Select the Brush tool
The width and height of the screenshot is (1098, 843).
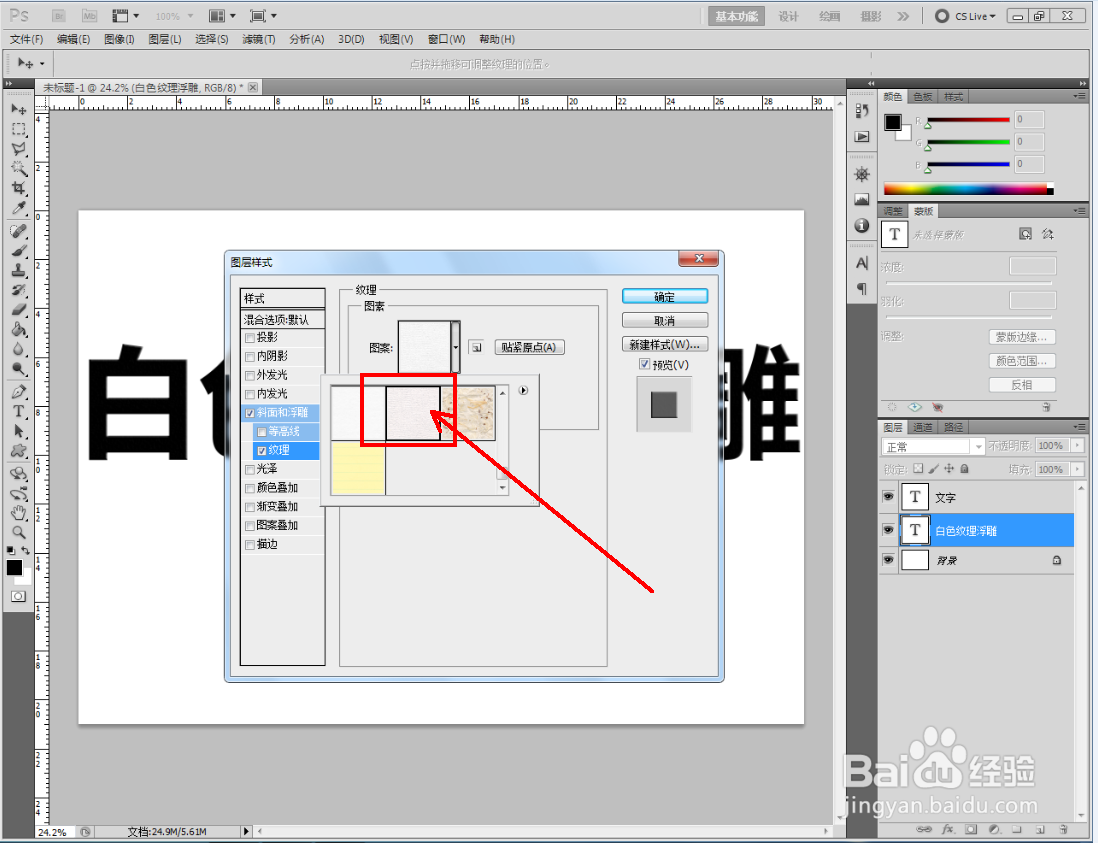pyautogui.click(x=18, y=251)
